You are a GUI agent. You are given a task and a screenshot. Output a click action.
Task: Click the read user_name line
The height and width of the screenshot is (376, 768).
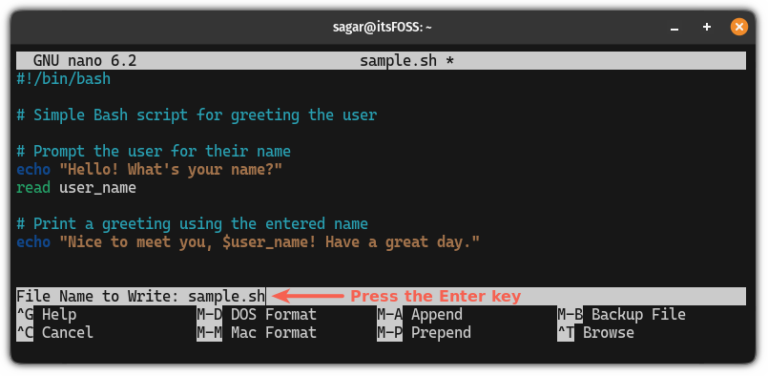76,188
